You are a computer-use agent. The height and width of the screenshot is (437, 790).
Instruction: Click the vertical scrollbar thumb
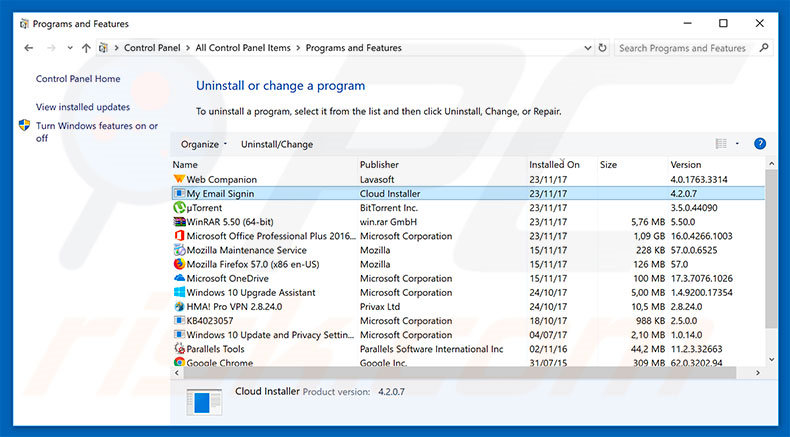coord(771,248)
